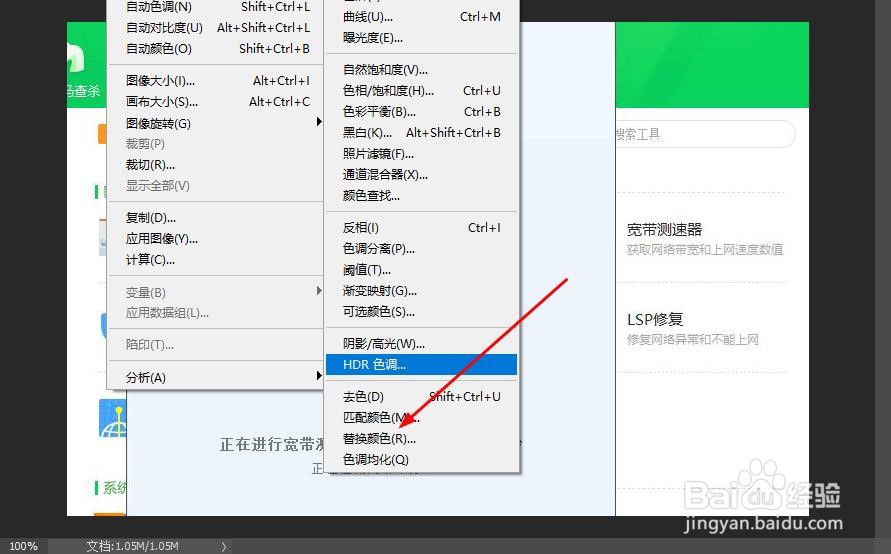Viewport: 891px width, 554px height.
Task: Expand the 分析(A) submenu
Action: tap(215, 377)
